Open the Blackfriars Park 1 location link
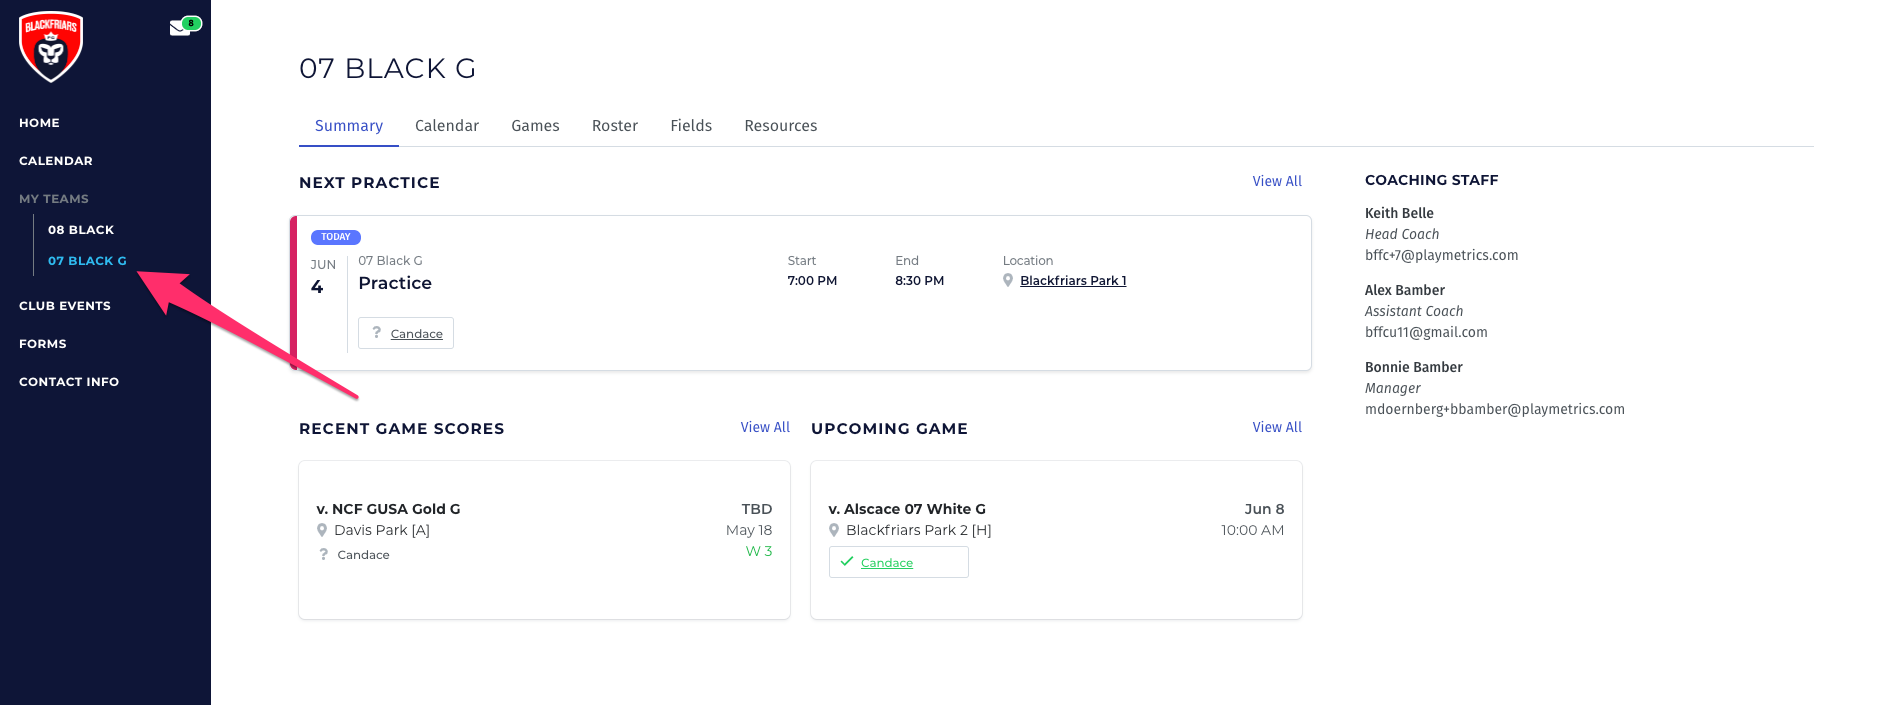This screenshot has width=1901, height=705. 1073,281
